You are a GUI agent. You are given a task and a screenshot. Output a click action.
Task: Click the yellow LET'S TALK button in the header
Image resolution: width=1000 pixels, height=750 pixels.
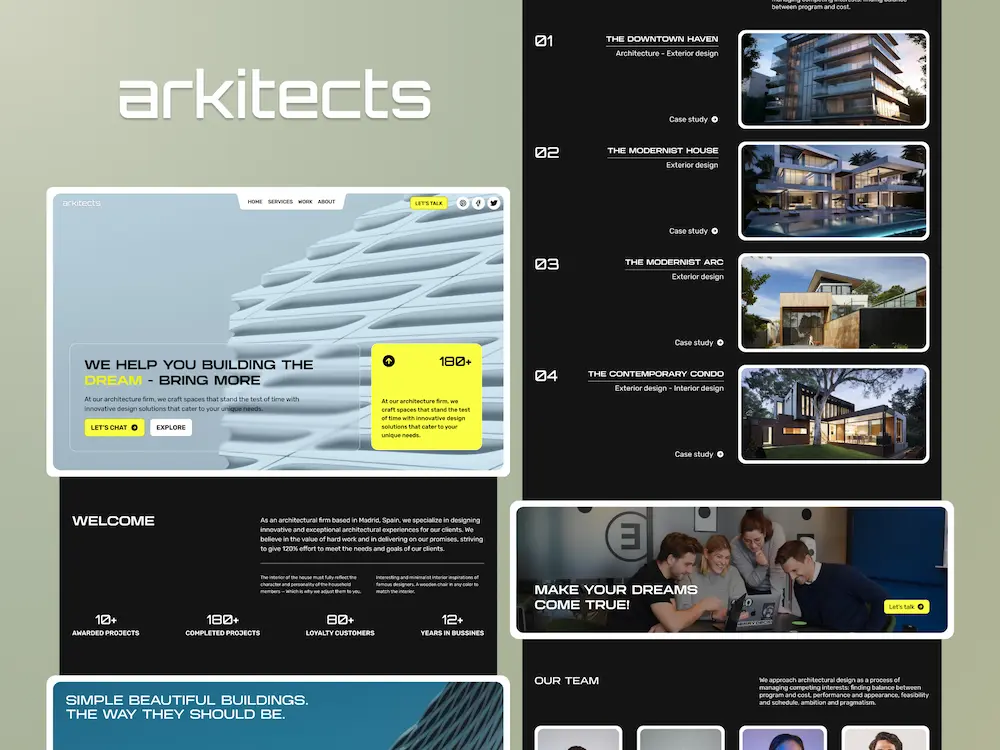click(428, 202)
